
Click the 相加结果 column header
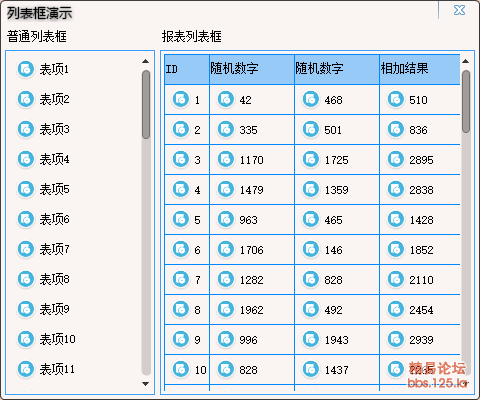[x=420, y=69]
